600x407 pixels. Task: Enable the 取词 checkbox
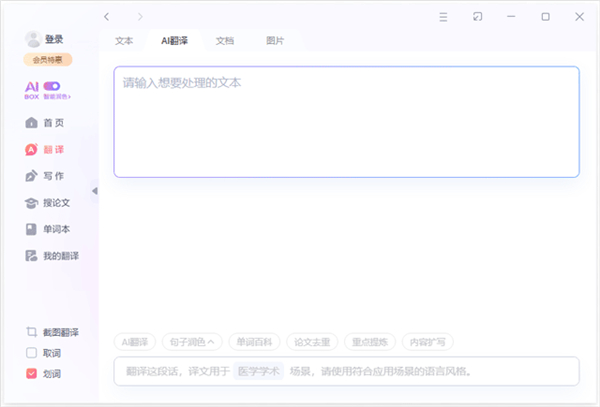coord(31,353)
